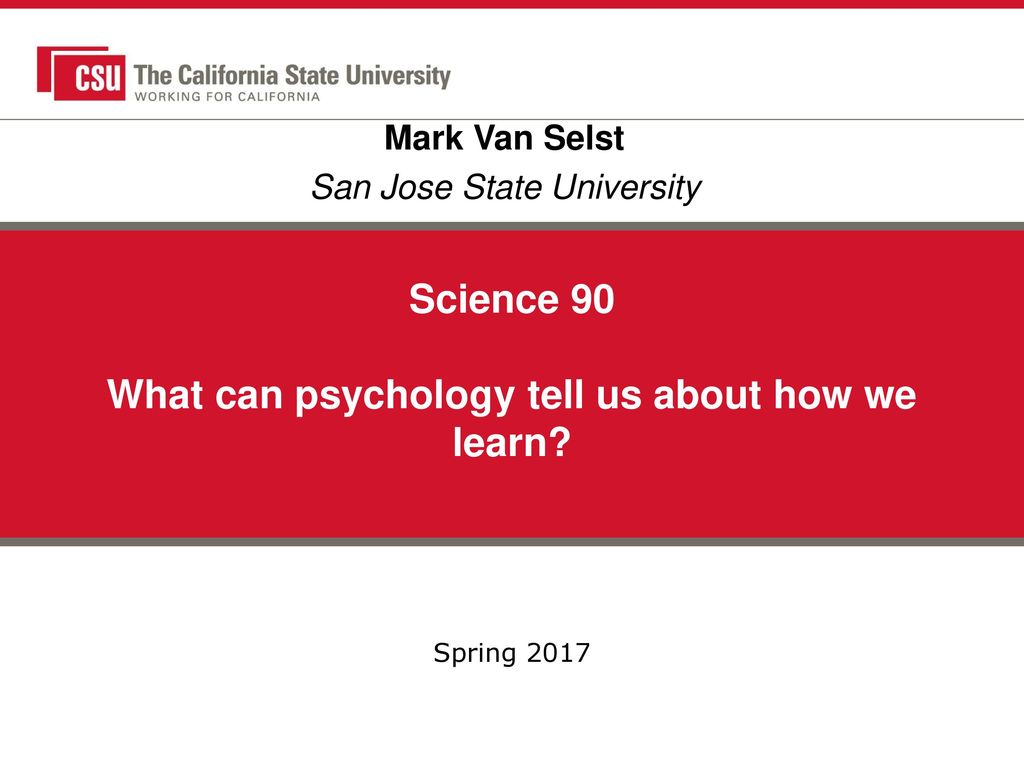Click the italic 'San Jose State University' text
This screenshot has height=768, width=1024.
pos(505,187)
